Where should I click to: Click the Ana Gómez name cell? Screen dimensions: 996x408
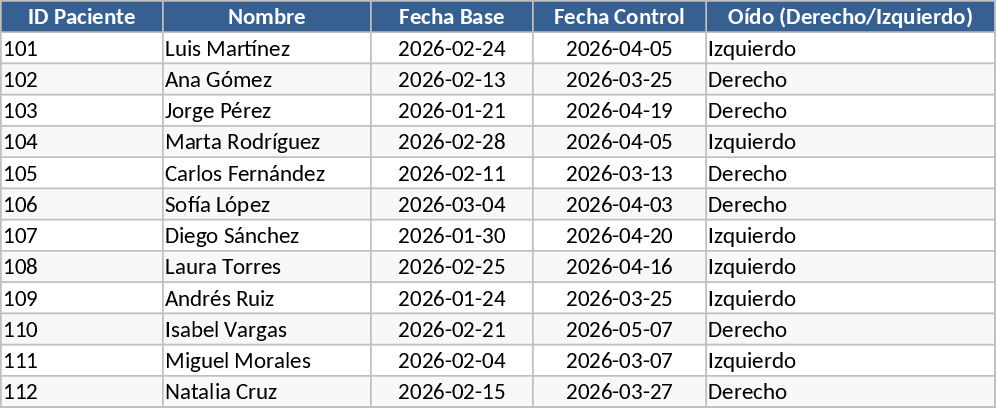coord(218,80)
